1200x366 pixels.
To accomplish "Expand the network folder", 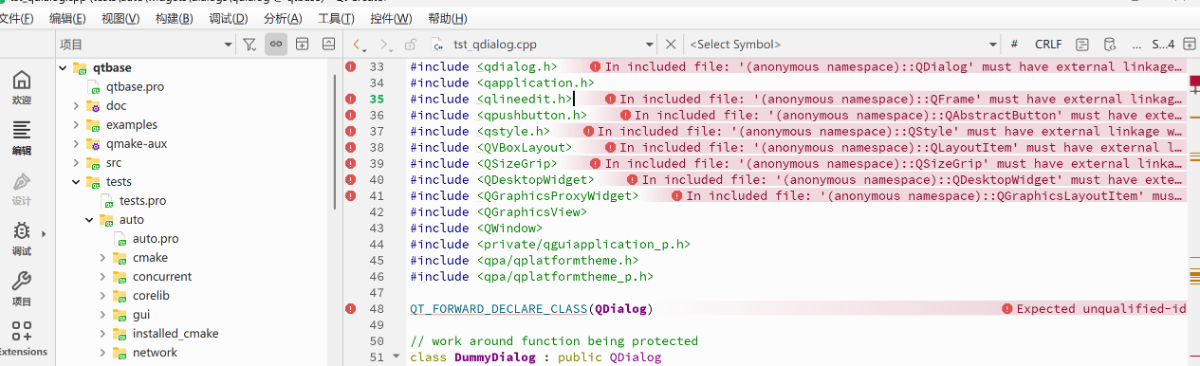I will coord(103,353).
